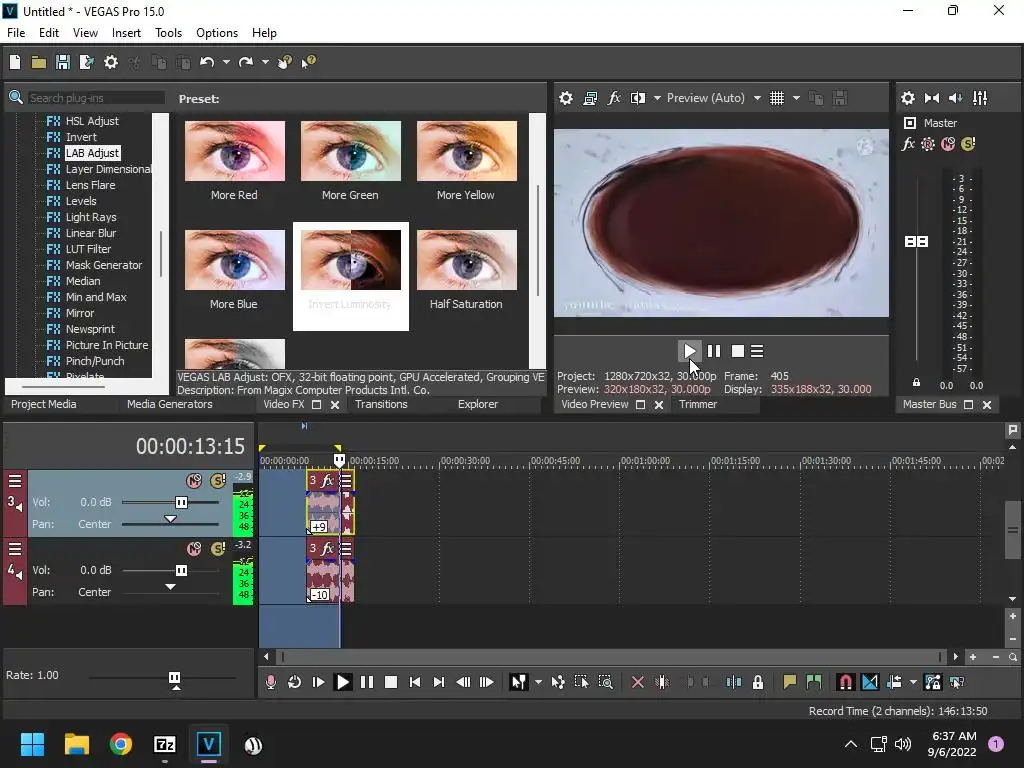Switch to Transitions tab

(x=381, y=404)
